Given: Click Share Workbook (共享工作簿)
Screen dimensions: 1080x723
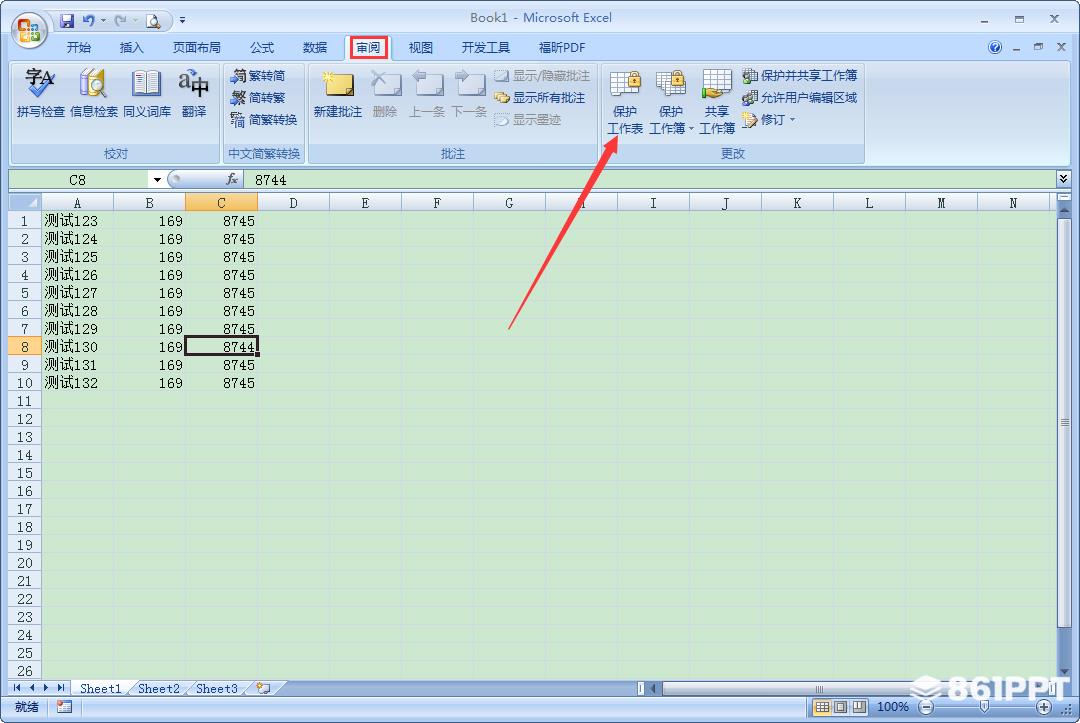Looking at the screenshot, I should pos(717,103).
